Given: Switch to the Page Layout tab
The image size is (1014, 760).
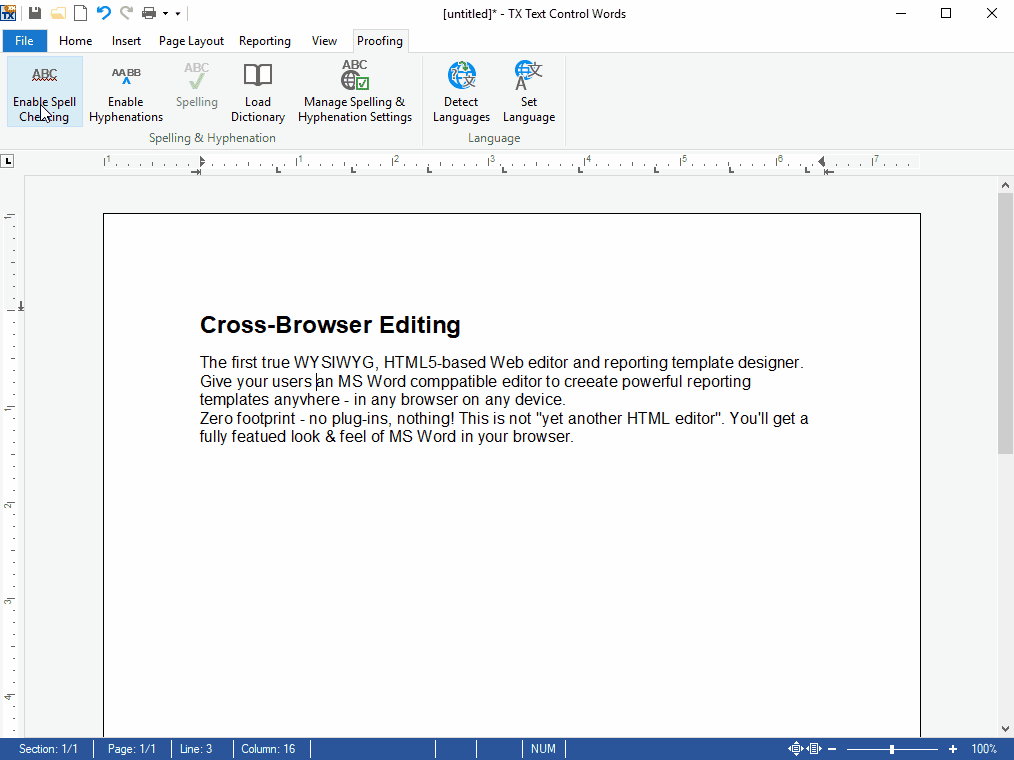Looking at the screenshot, I should [191, 41].
